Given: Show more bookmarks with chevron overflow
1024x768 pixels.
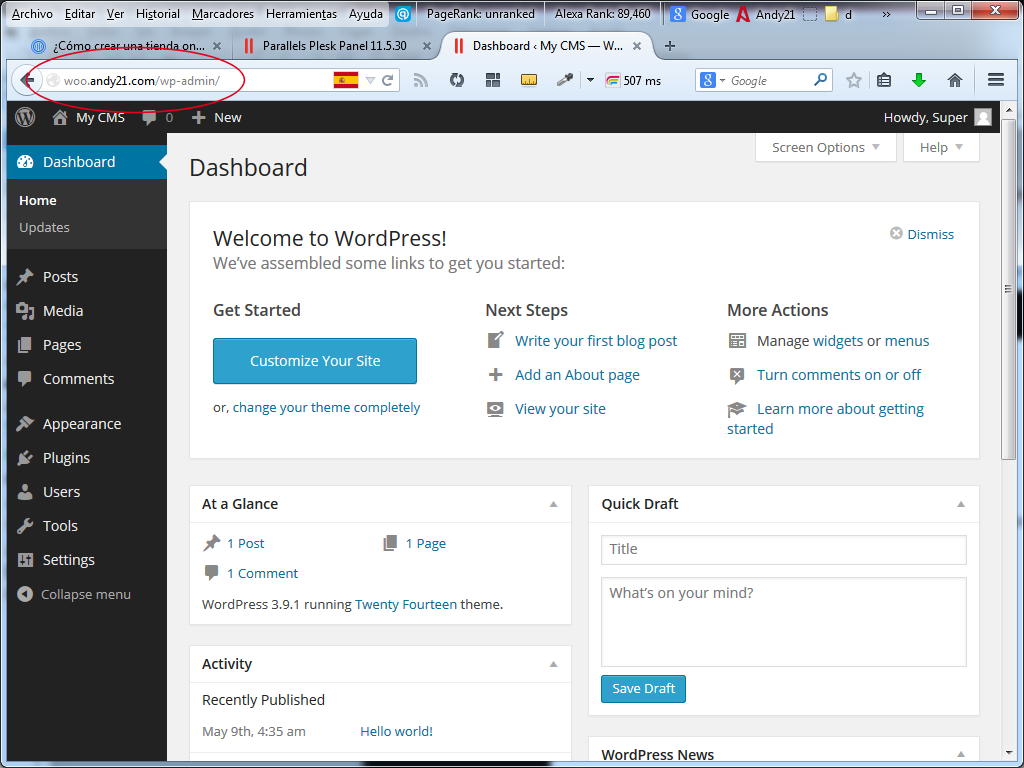Looking at the screenshot, I should point(886,14).
